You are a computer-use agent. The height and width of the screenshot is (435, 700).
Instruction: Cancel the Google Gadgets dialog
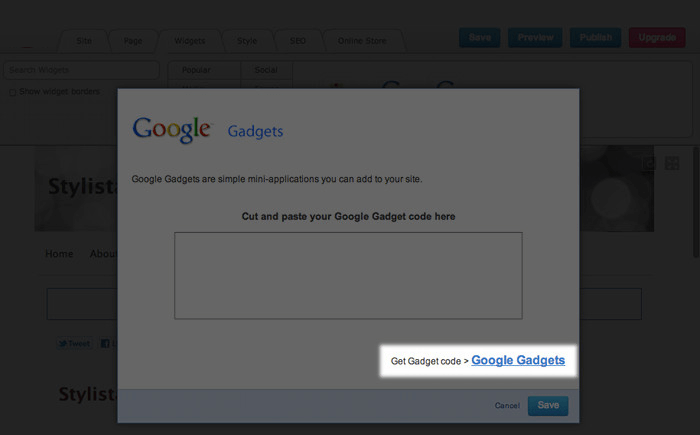click(x=507, y=406)
